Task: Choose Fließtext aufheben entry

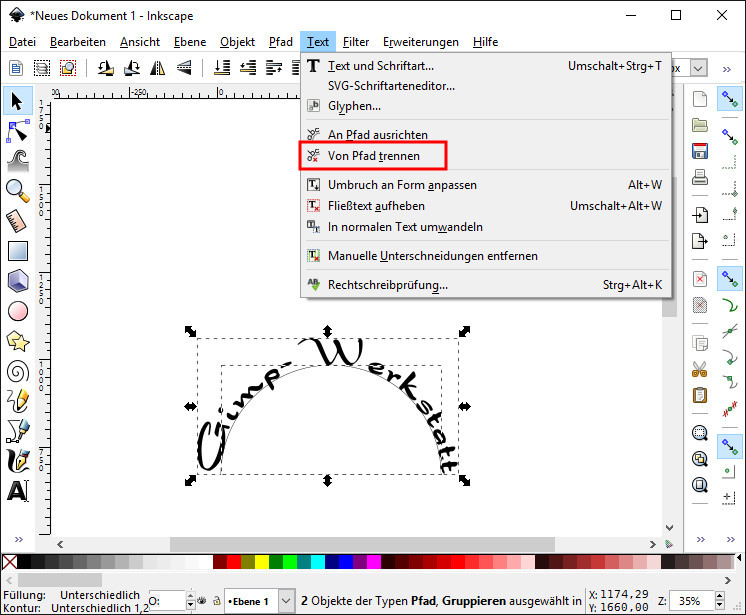Action: click(x=485, y=205)
